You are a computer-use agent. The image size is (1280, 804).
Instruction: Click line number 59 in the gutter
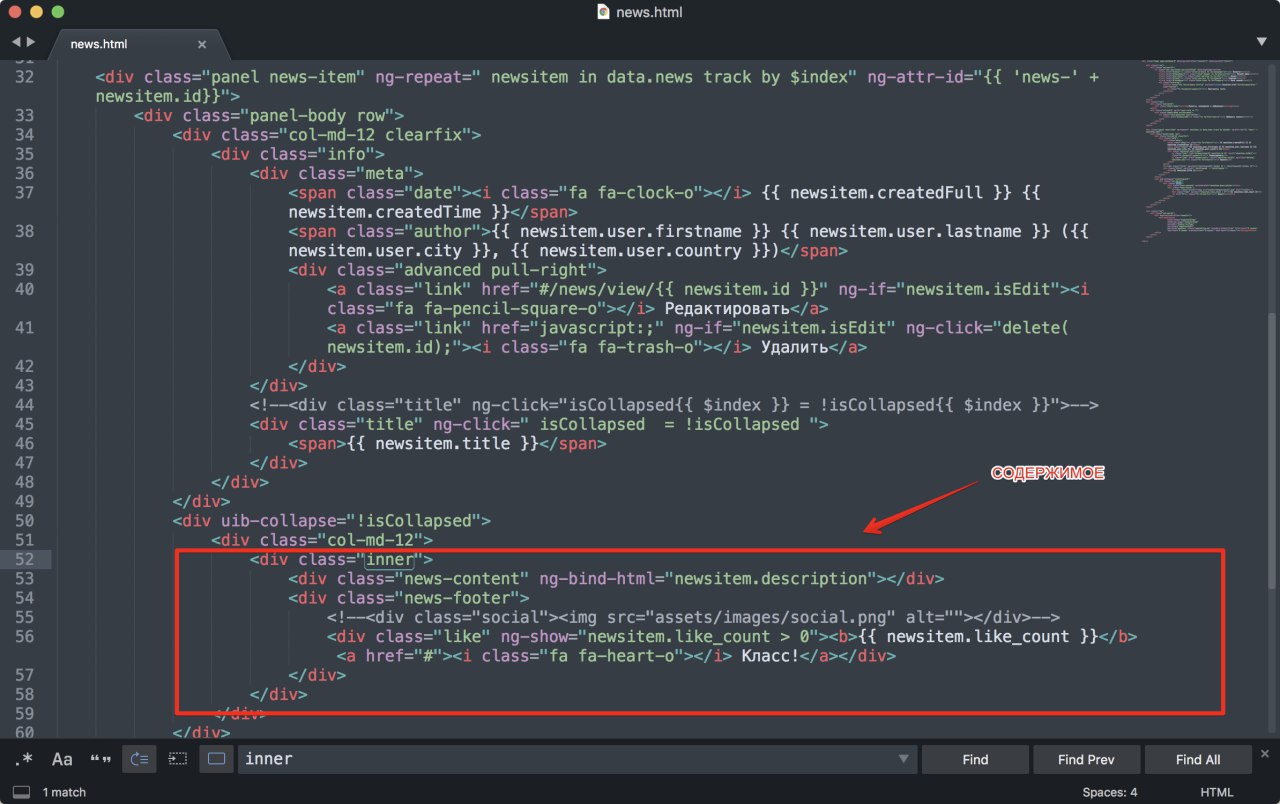pos(25,713)
